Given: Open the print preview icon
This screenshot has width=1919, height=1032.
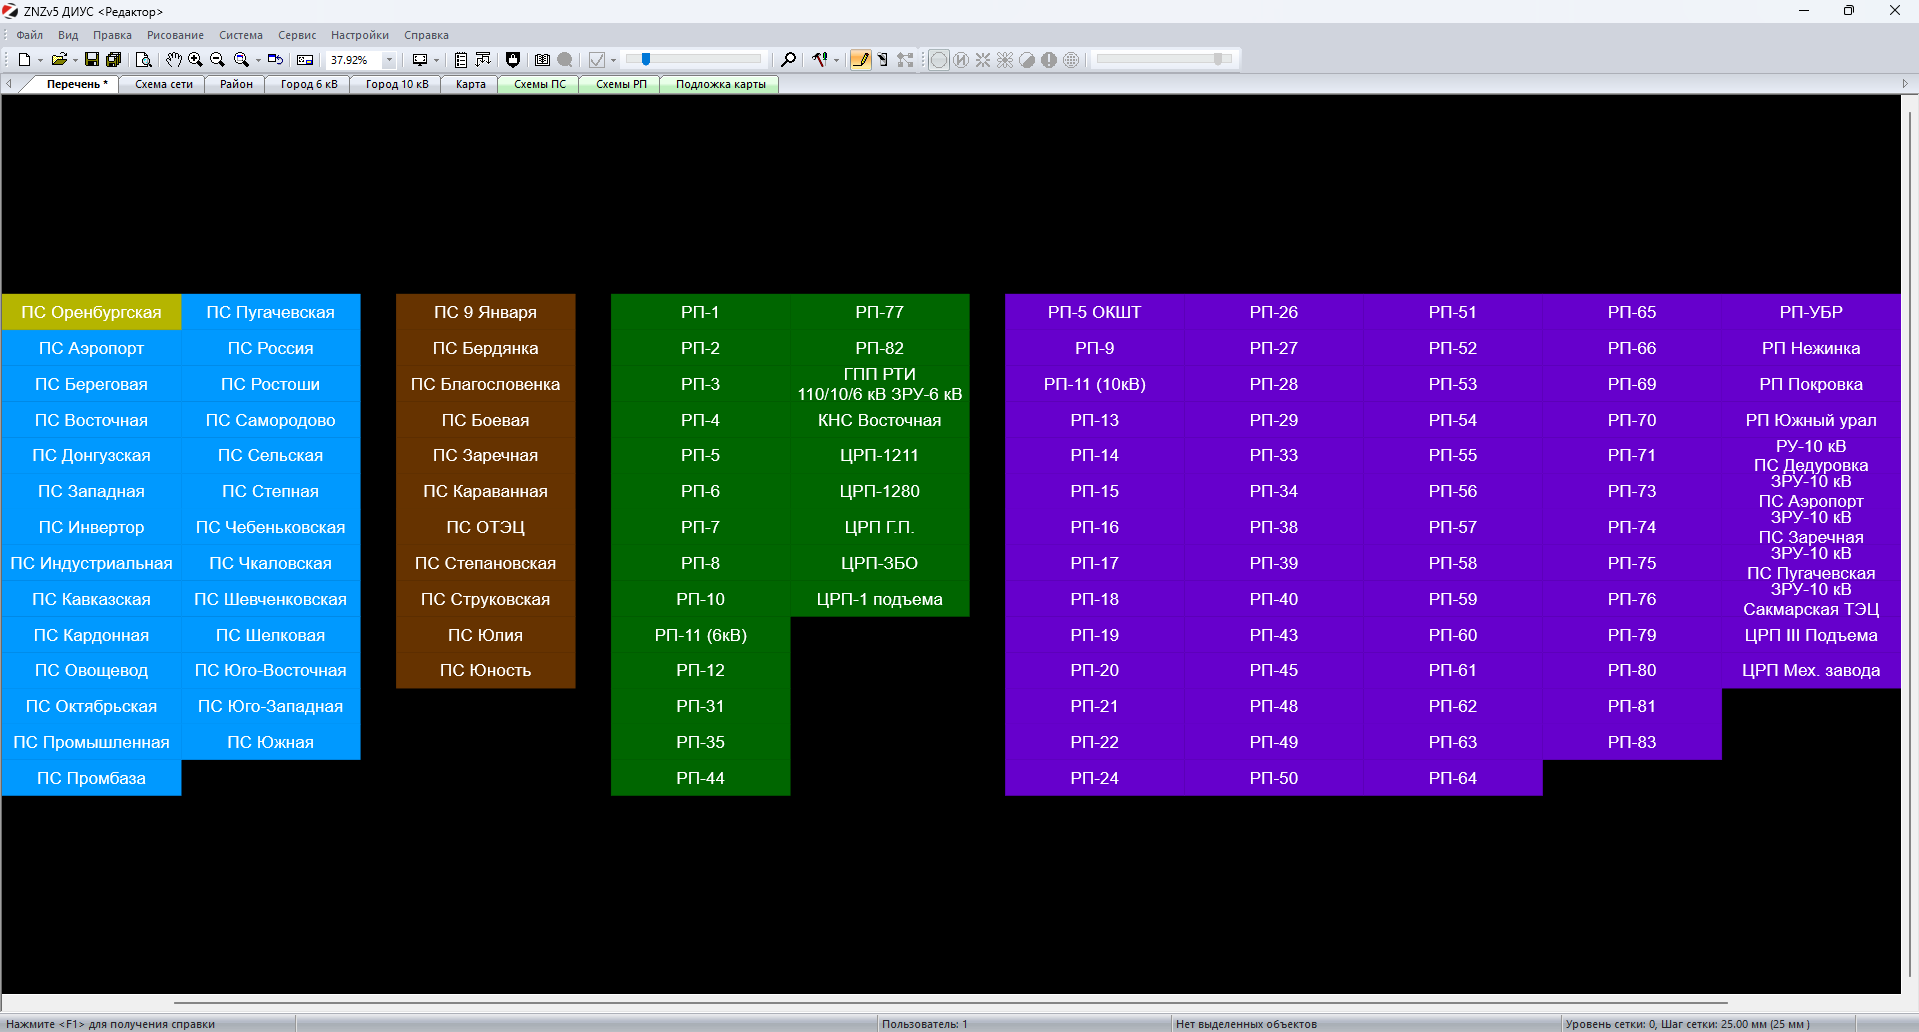Looking at the screenshot, I should [143, 60].
